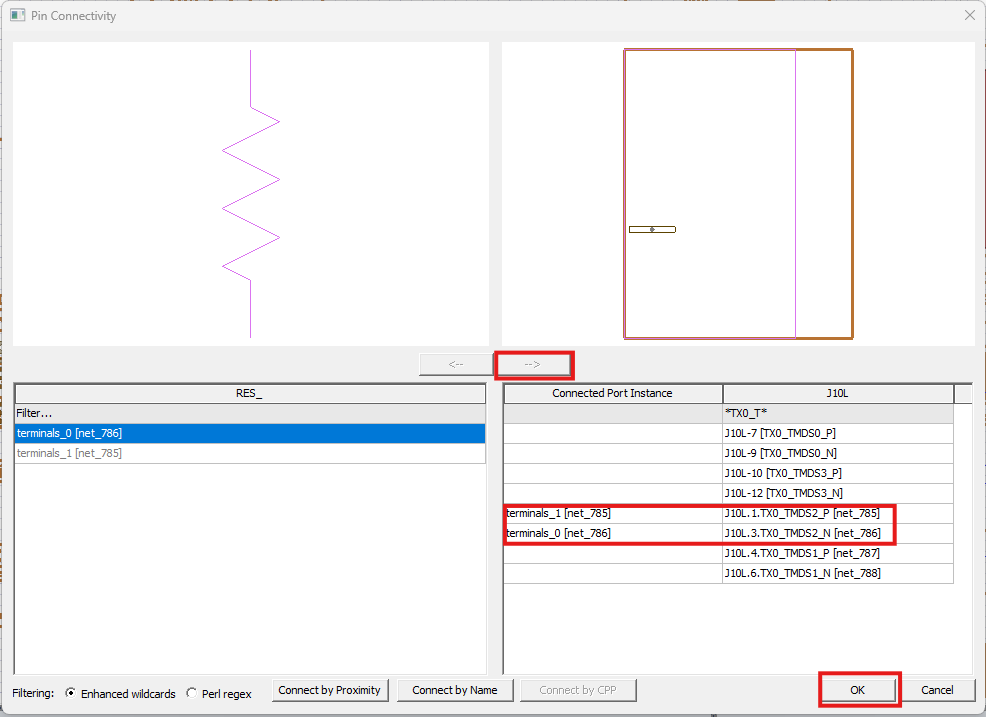Click the Pin Connectivity dialog icon

16,15
